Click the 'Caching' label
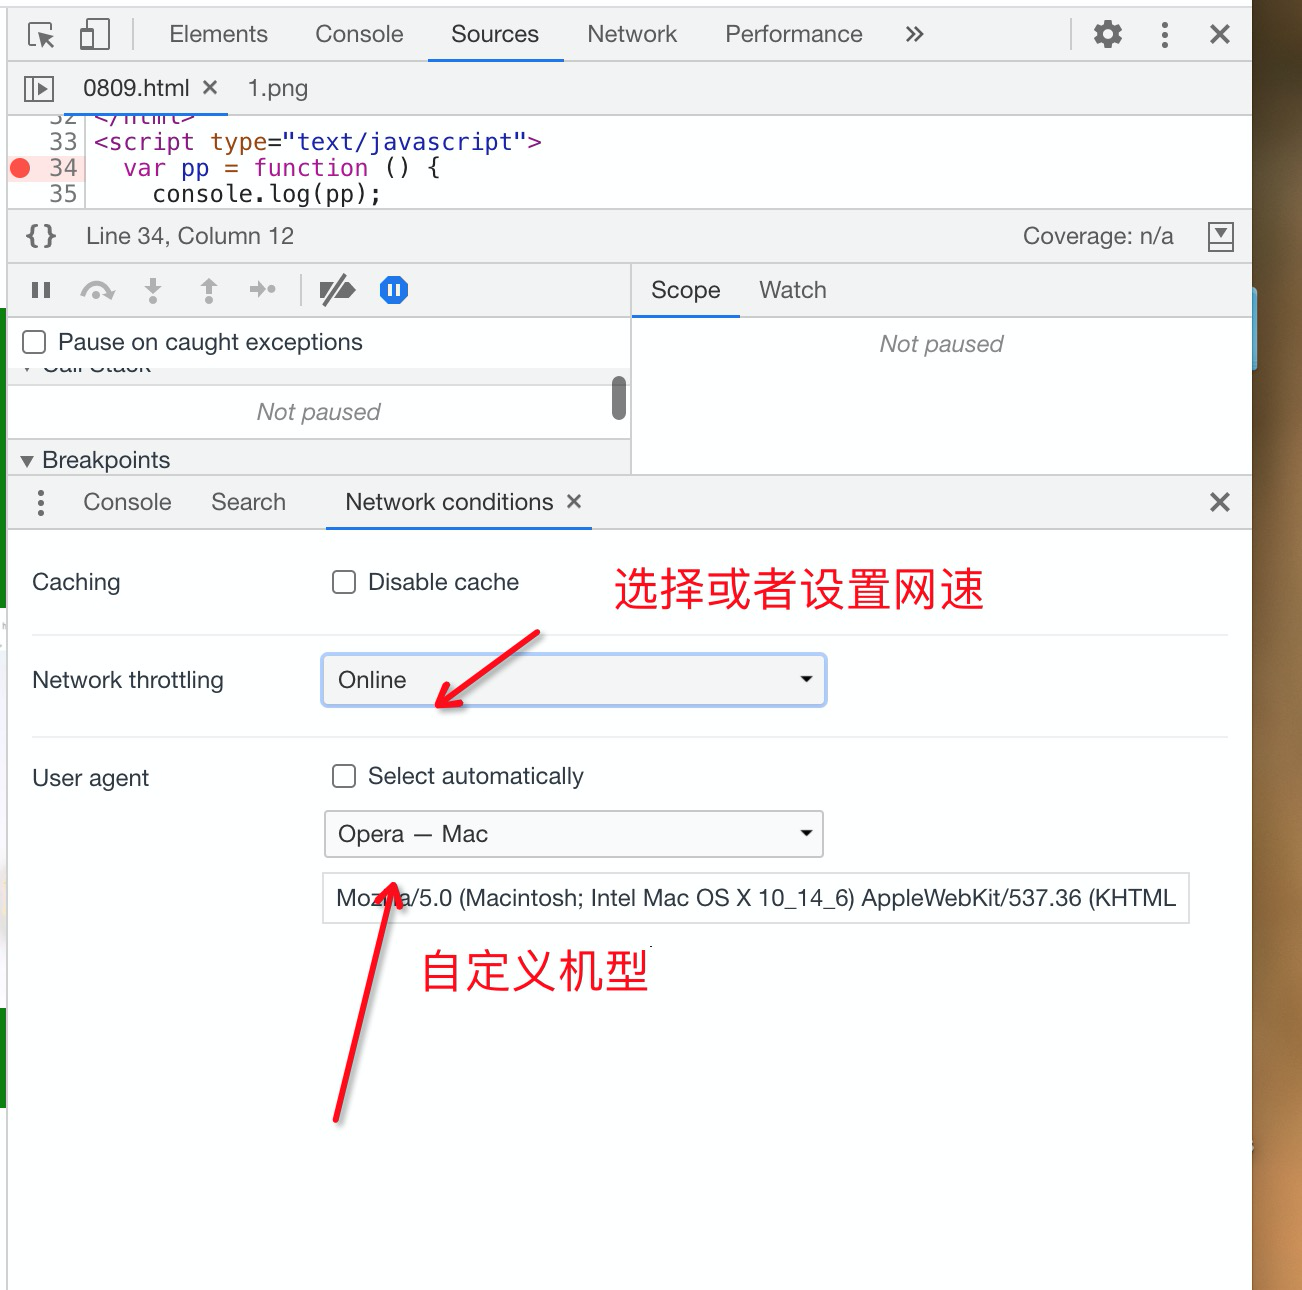The image size is (1302, 1290). (x=76, y=582)
